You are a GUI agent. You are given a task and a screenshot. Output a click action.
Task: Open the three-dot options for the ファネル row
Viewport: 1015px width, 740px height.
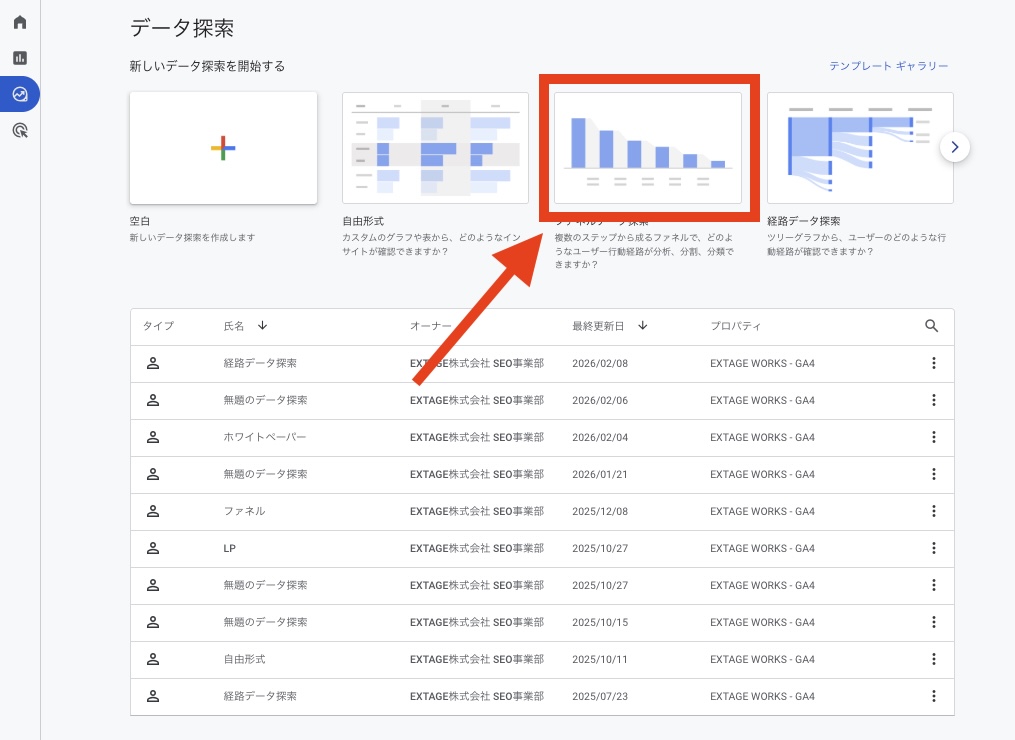tap(934, 511)
